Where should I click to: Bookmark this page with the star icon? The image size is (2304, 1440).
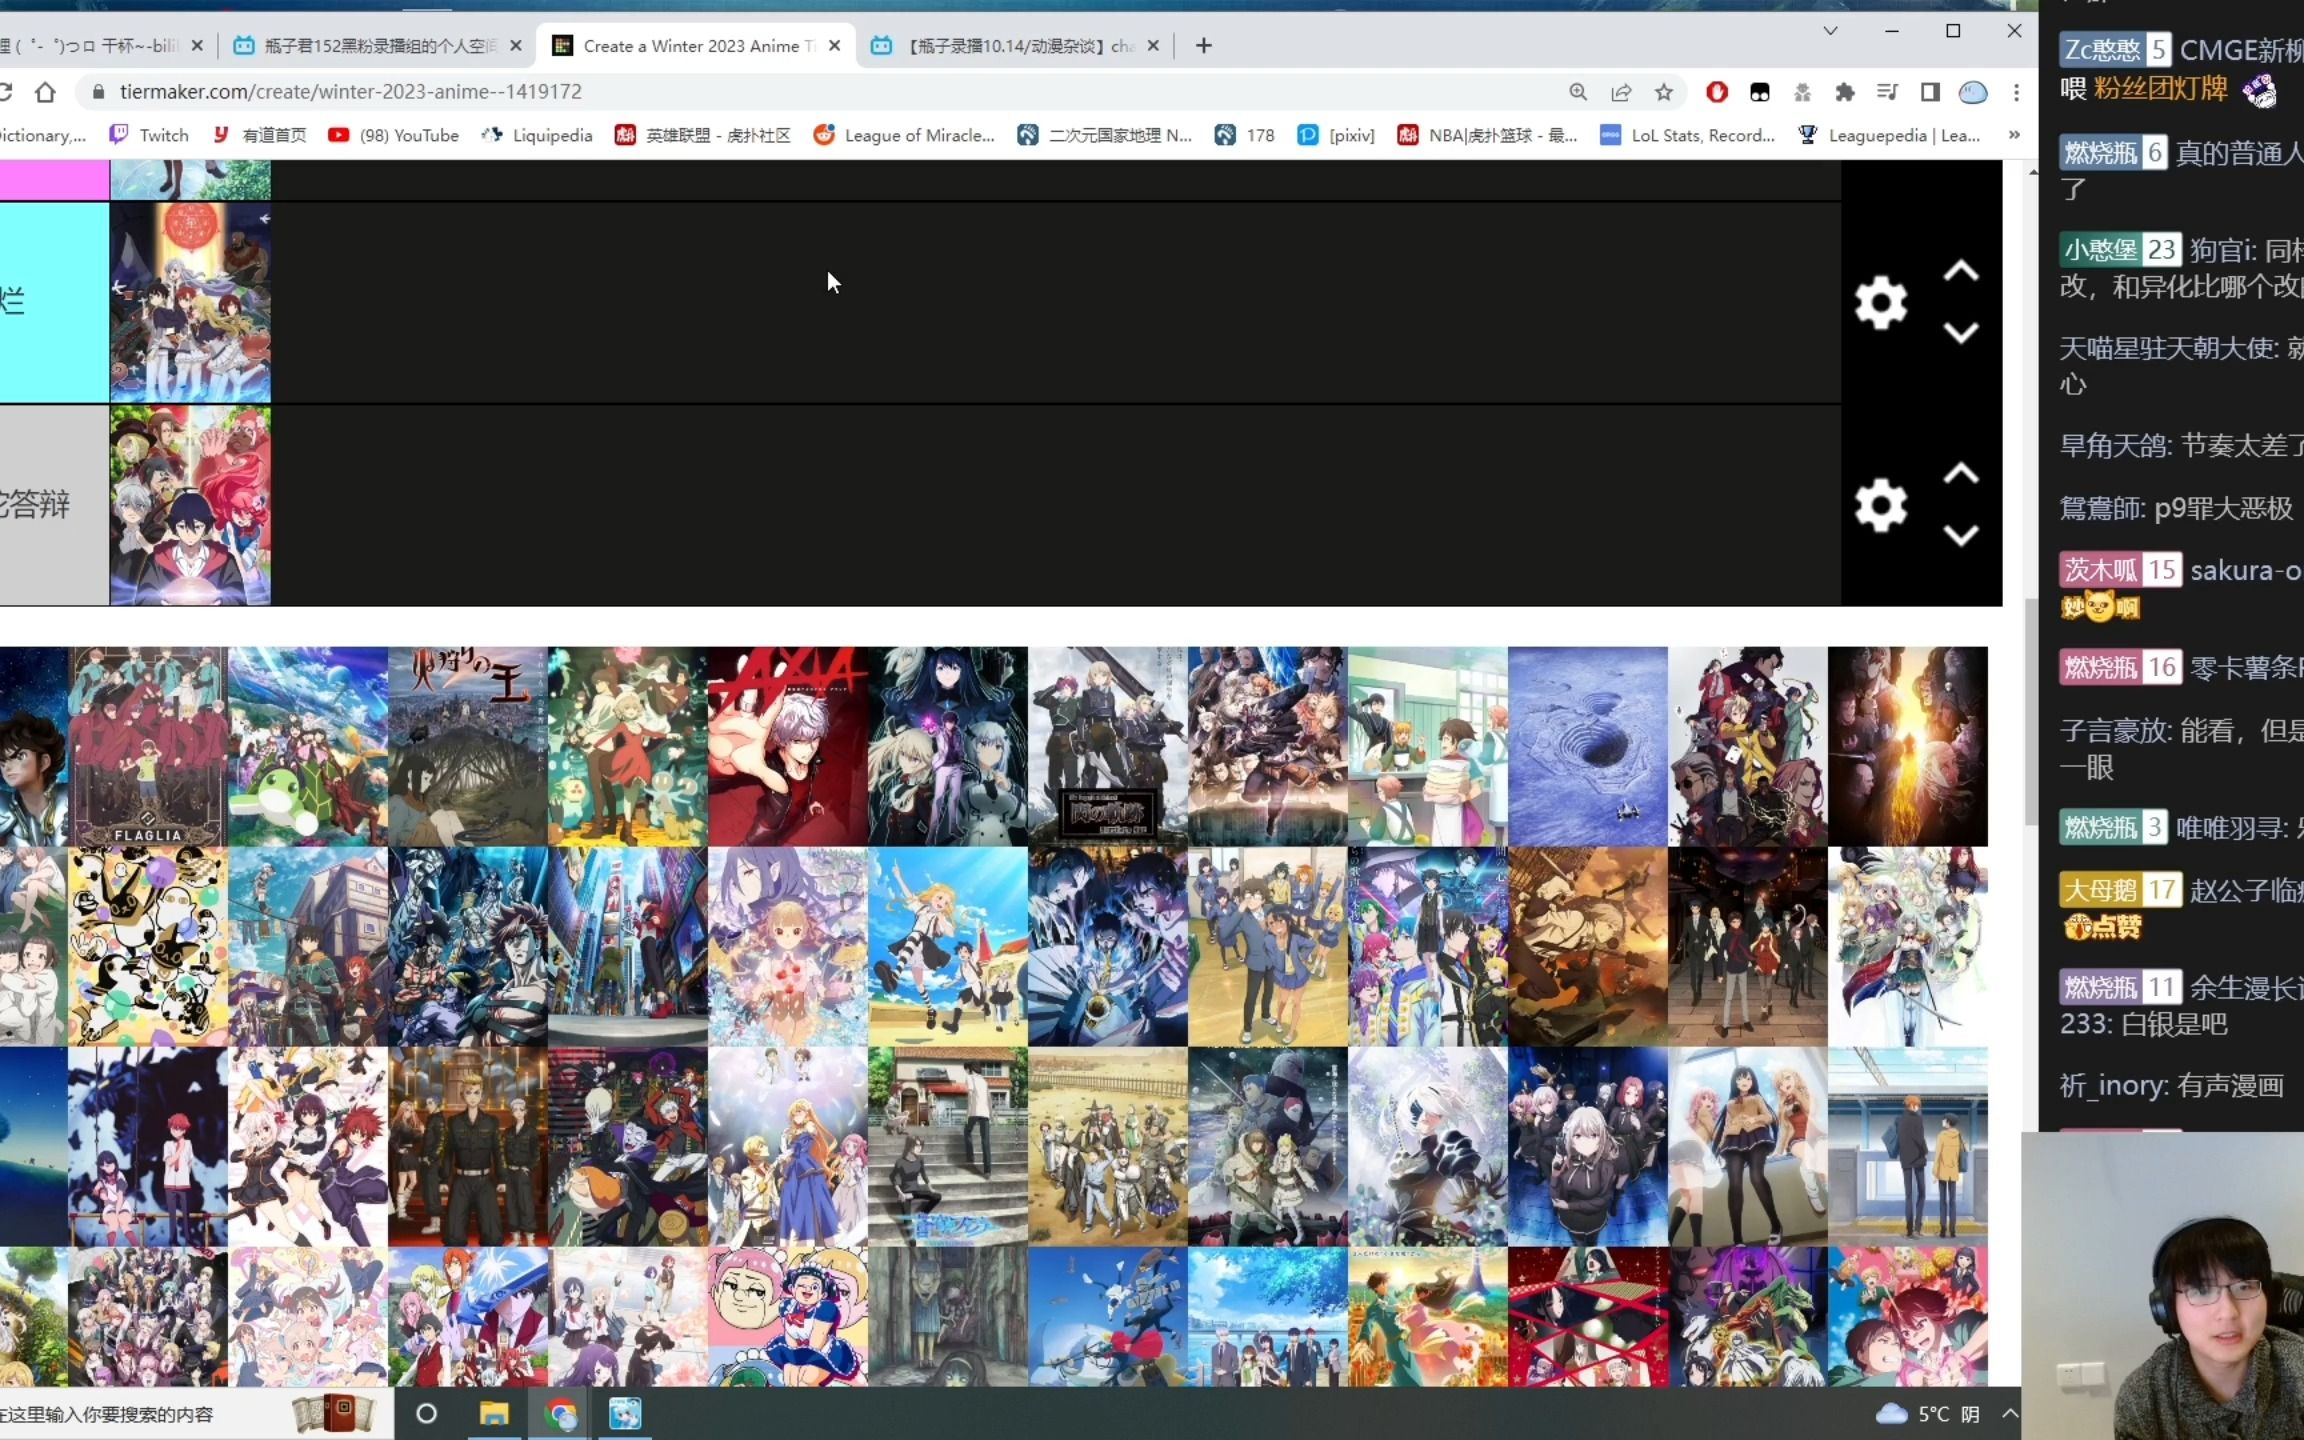tap(1664, 92)
